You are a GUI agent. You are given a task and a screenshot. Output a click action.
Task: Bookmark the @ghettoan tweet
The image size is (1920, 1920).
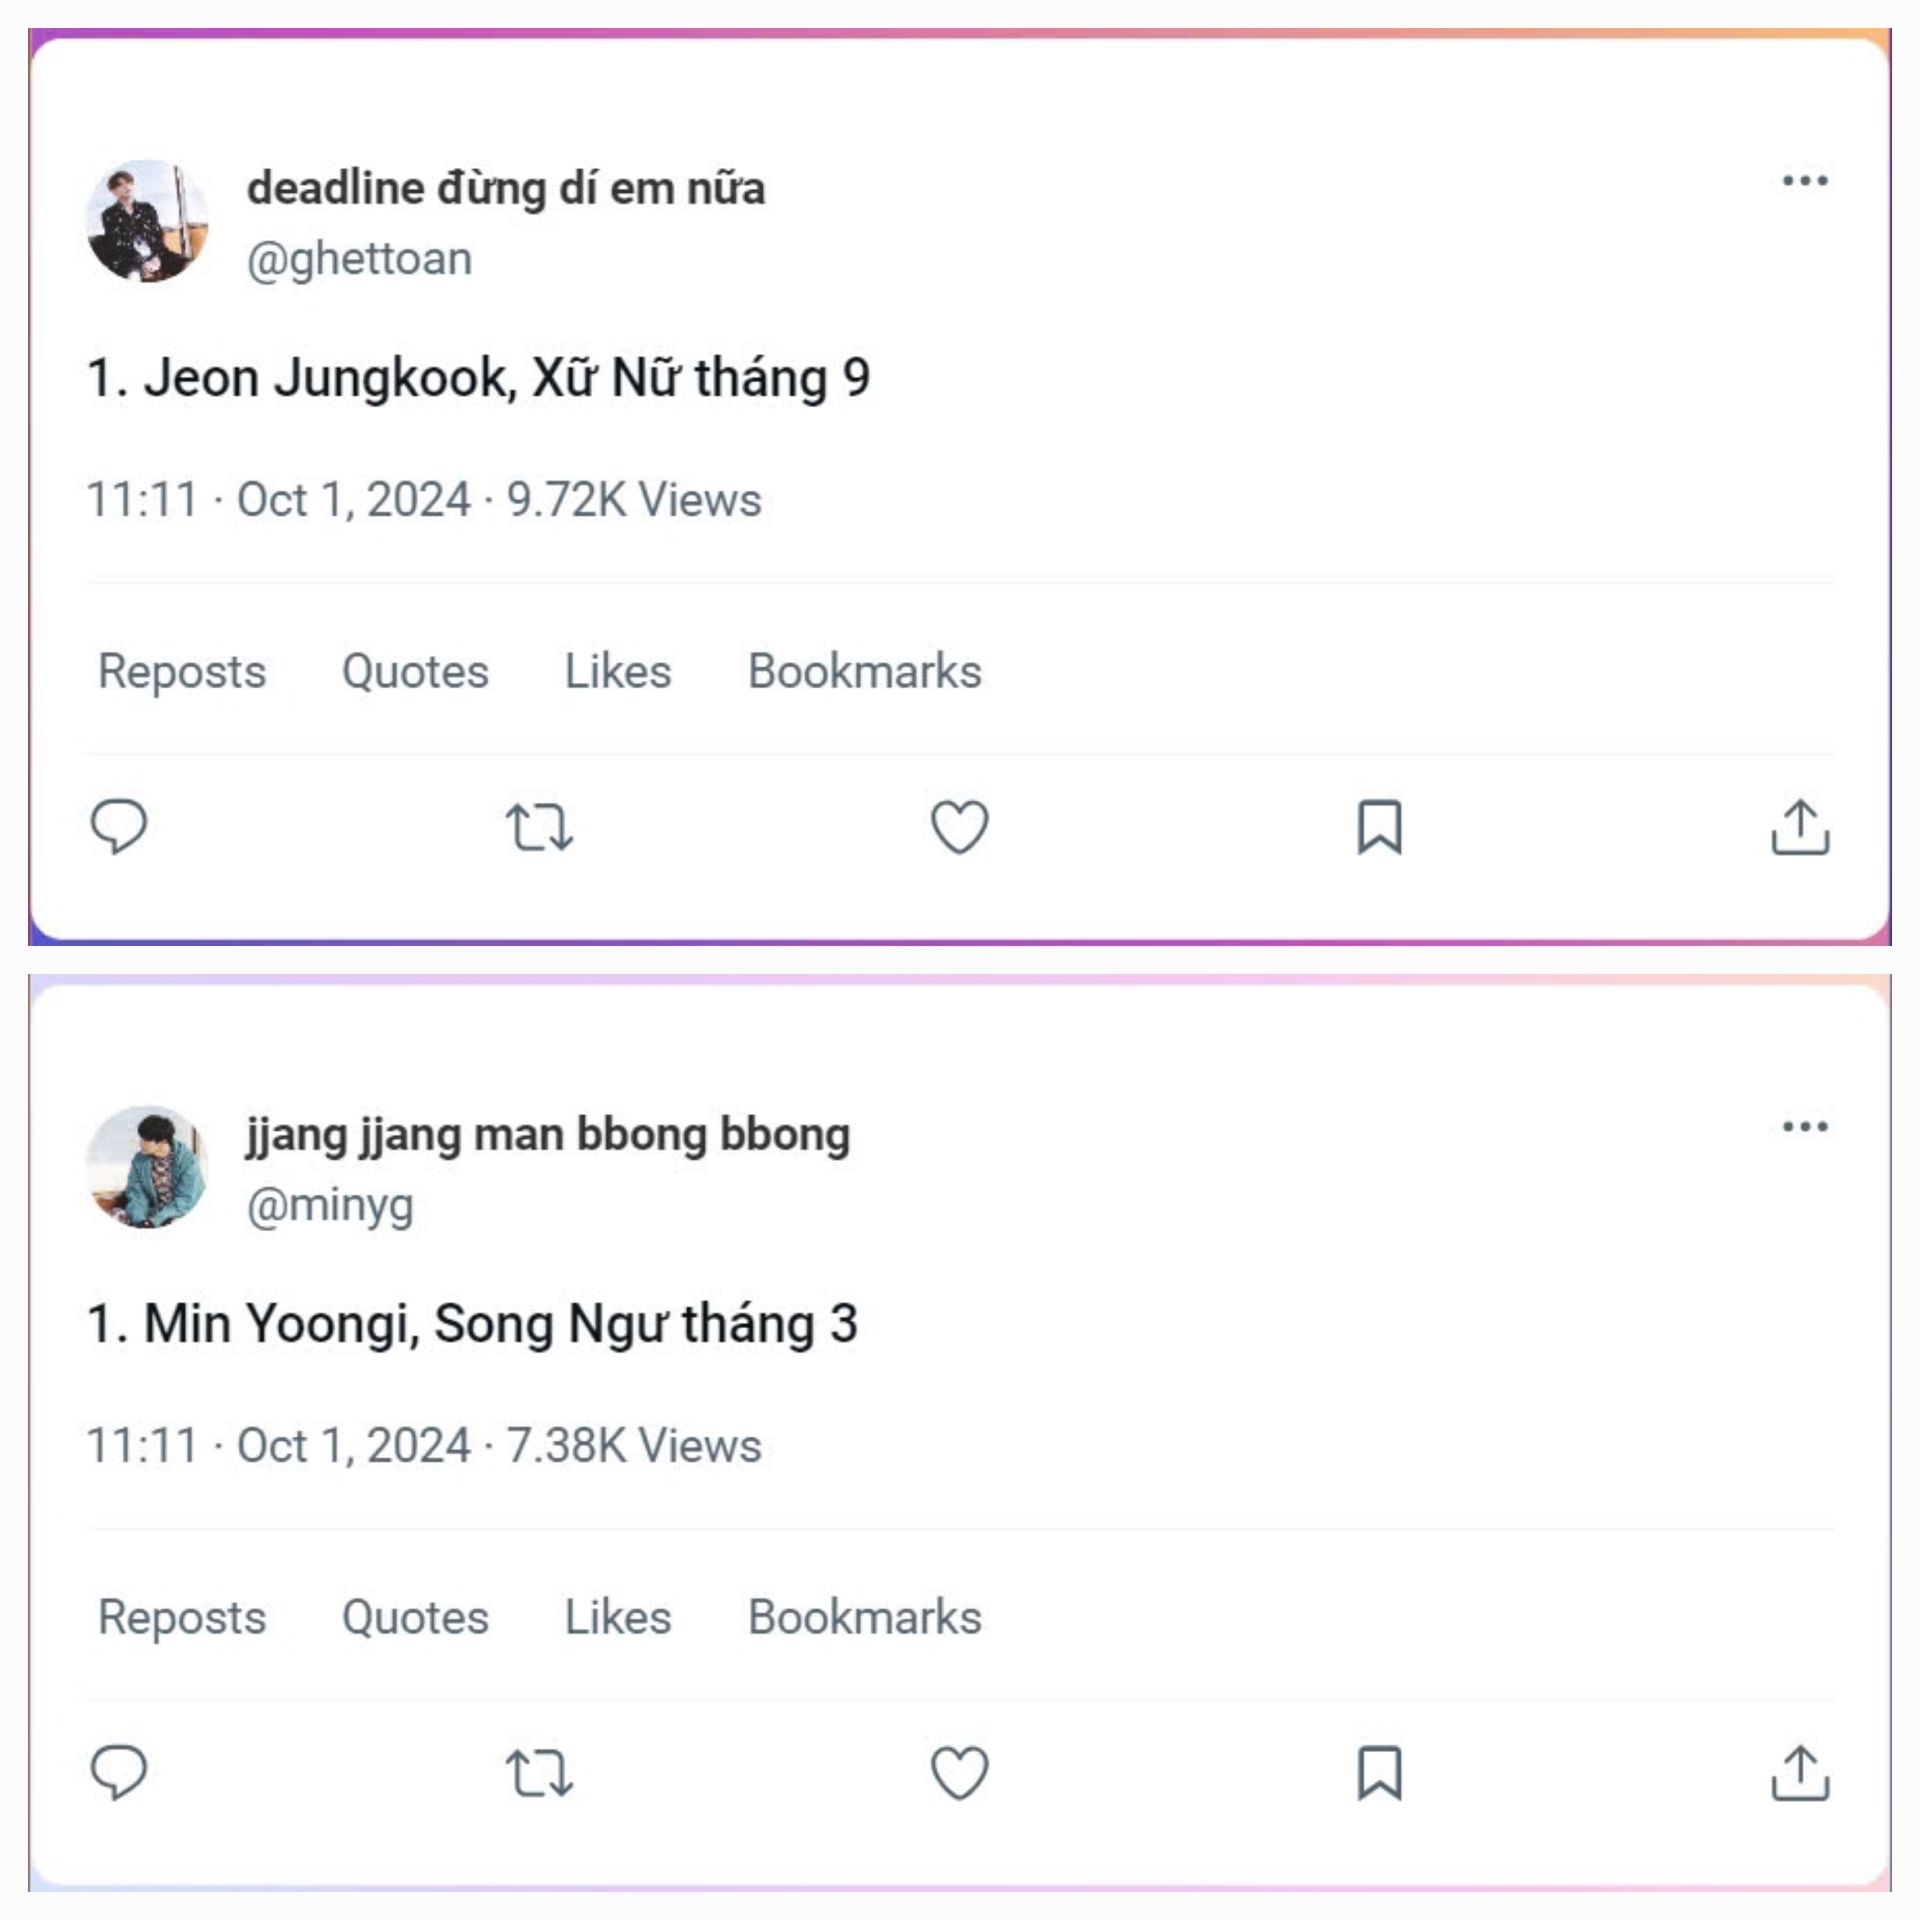point(1379,827)
